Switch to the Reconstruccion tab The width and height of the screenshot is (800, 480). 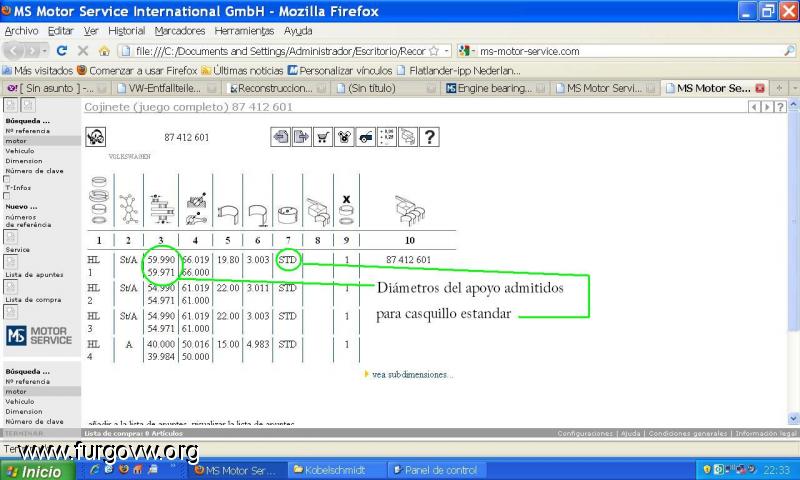(x=277, y=88)
